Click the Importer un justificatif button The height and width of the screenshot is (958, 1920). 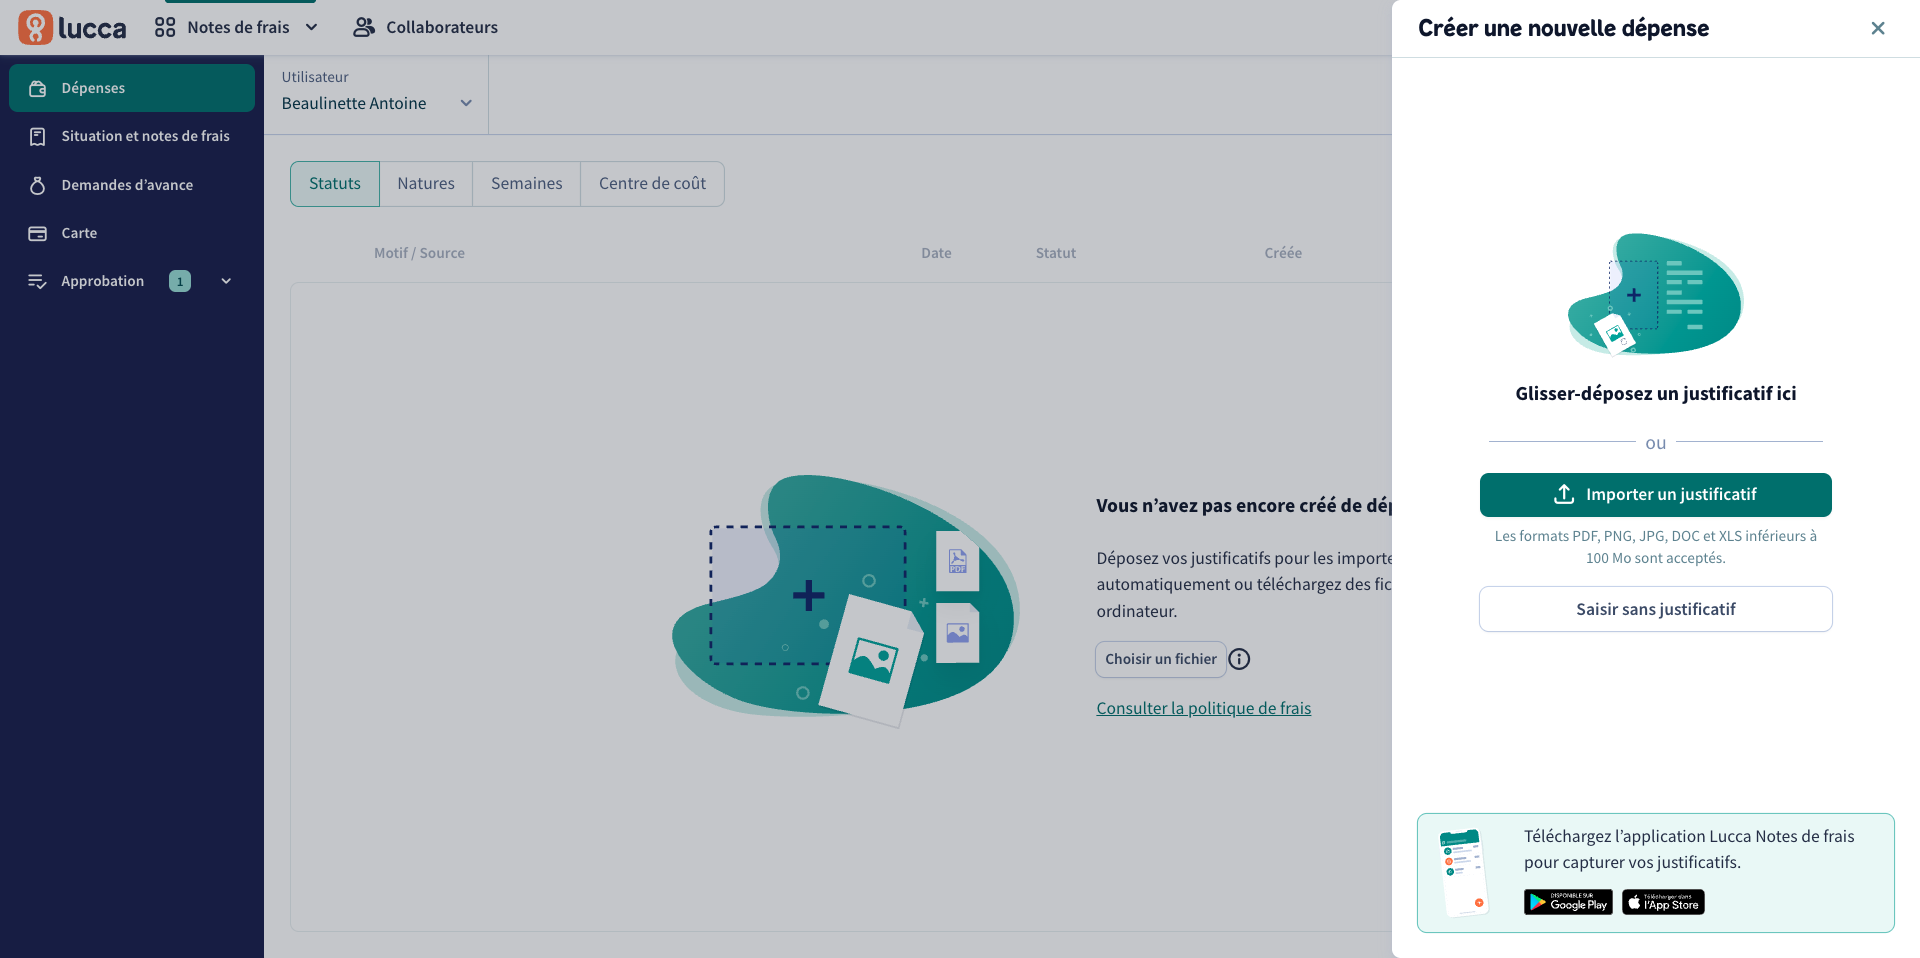point(1656,495)
